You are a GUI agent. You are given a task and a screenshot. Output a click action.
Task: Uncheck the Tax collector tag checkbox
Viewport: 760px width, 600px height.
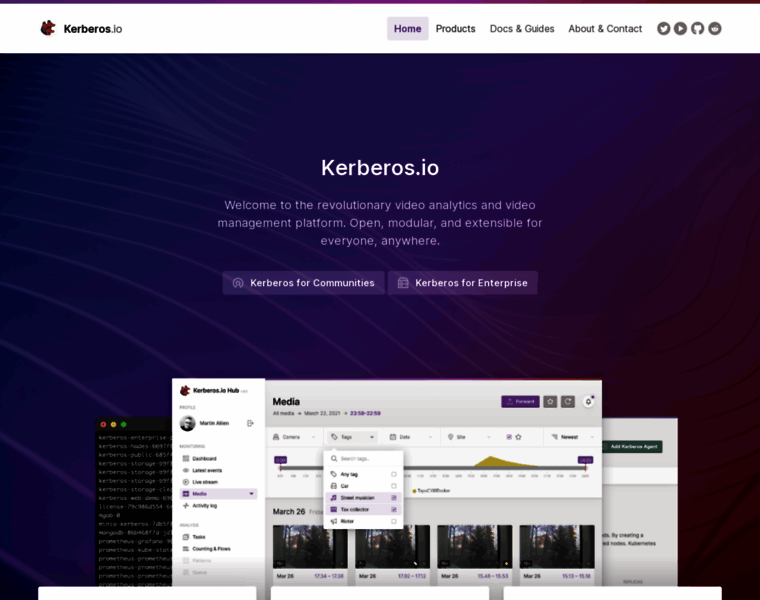394,509
